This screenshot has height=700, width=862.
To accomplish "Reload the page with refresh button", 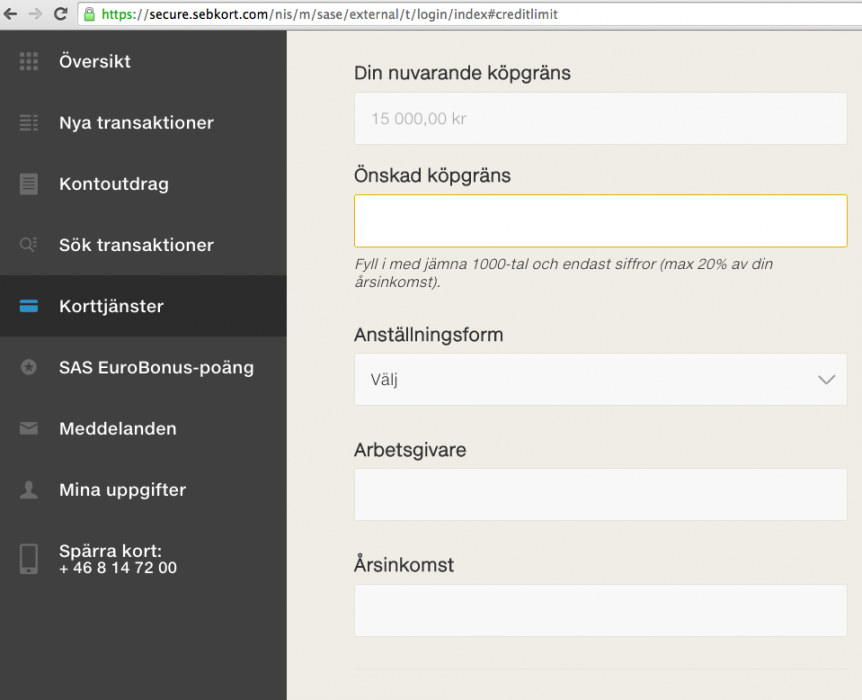I will [60, 14].
